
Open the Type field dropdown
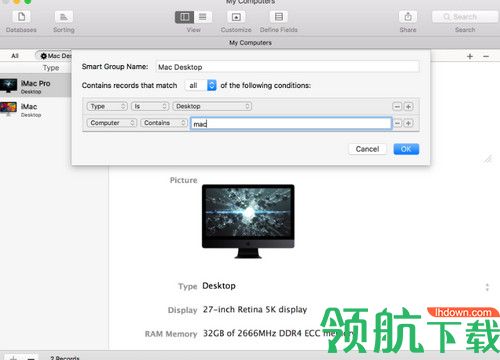(107, 106)
